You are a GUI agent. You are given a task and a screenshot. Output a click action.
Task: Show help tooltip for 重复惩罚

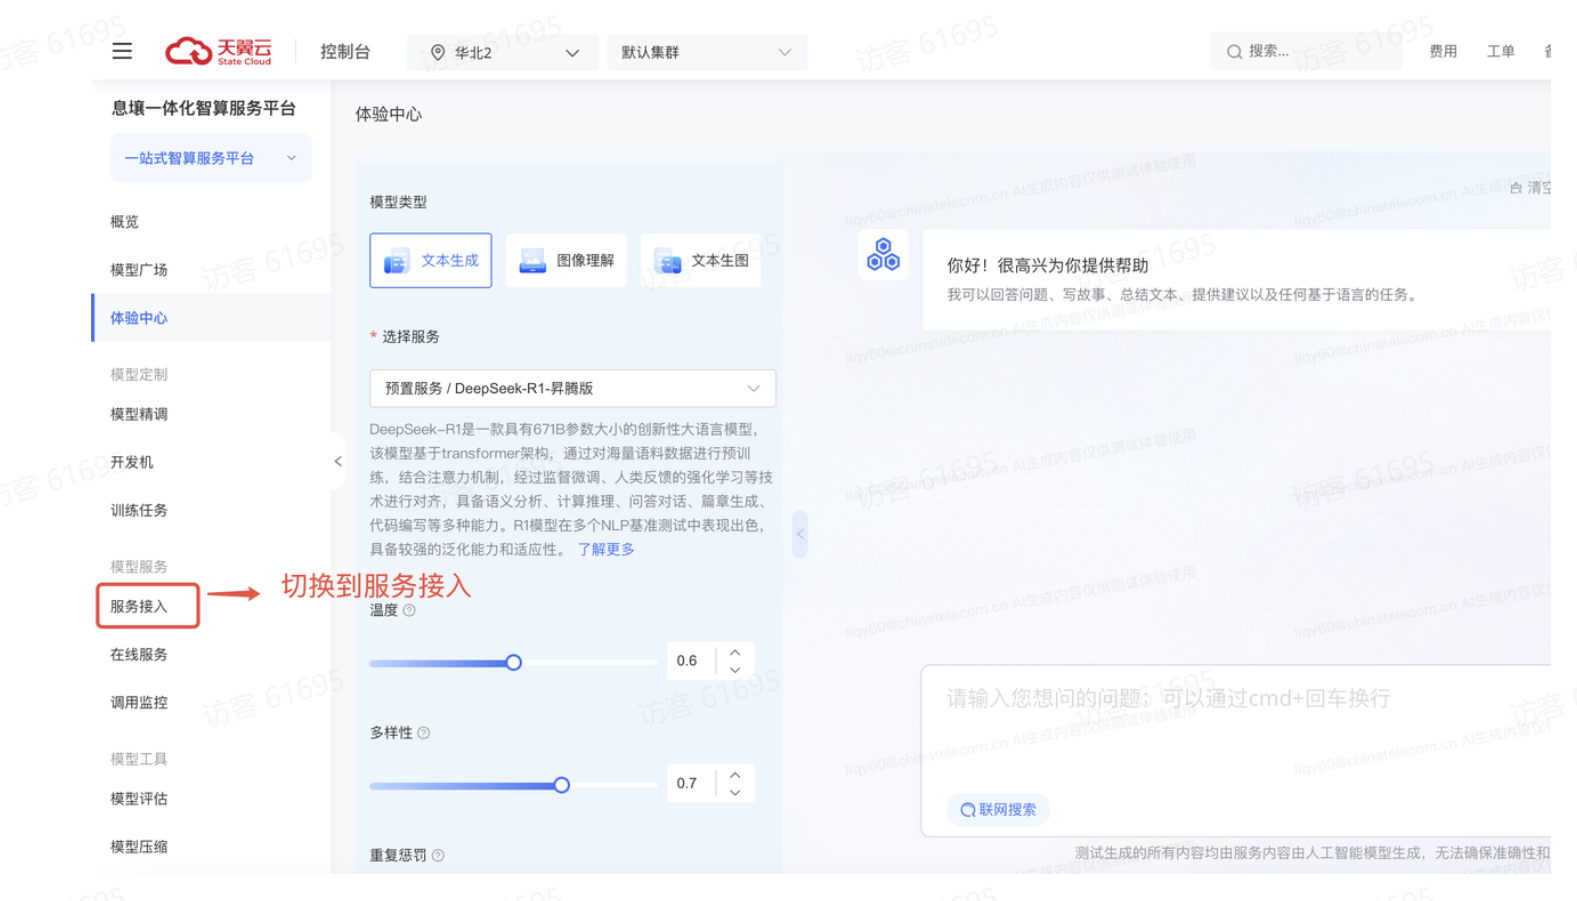click(438, 855)
